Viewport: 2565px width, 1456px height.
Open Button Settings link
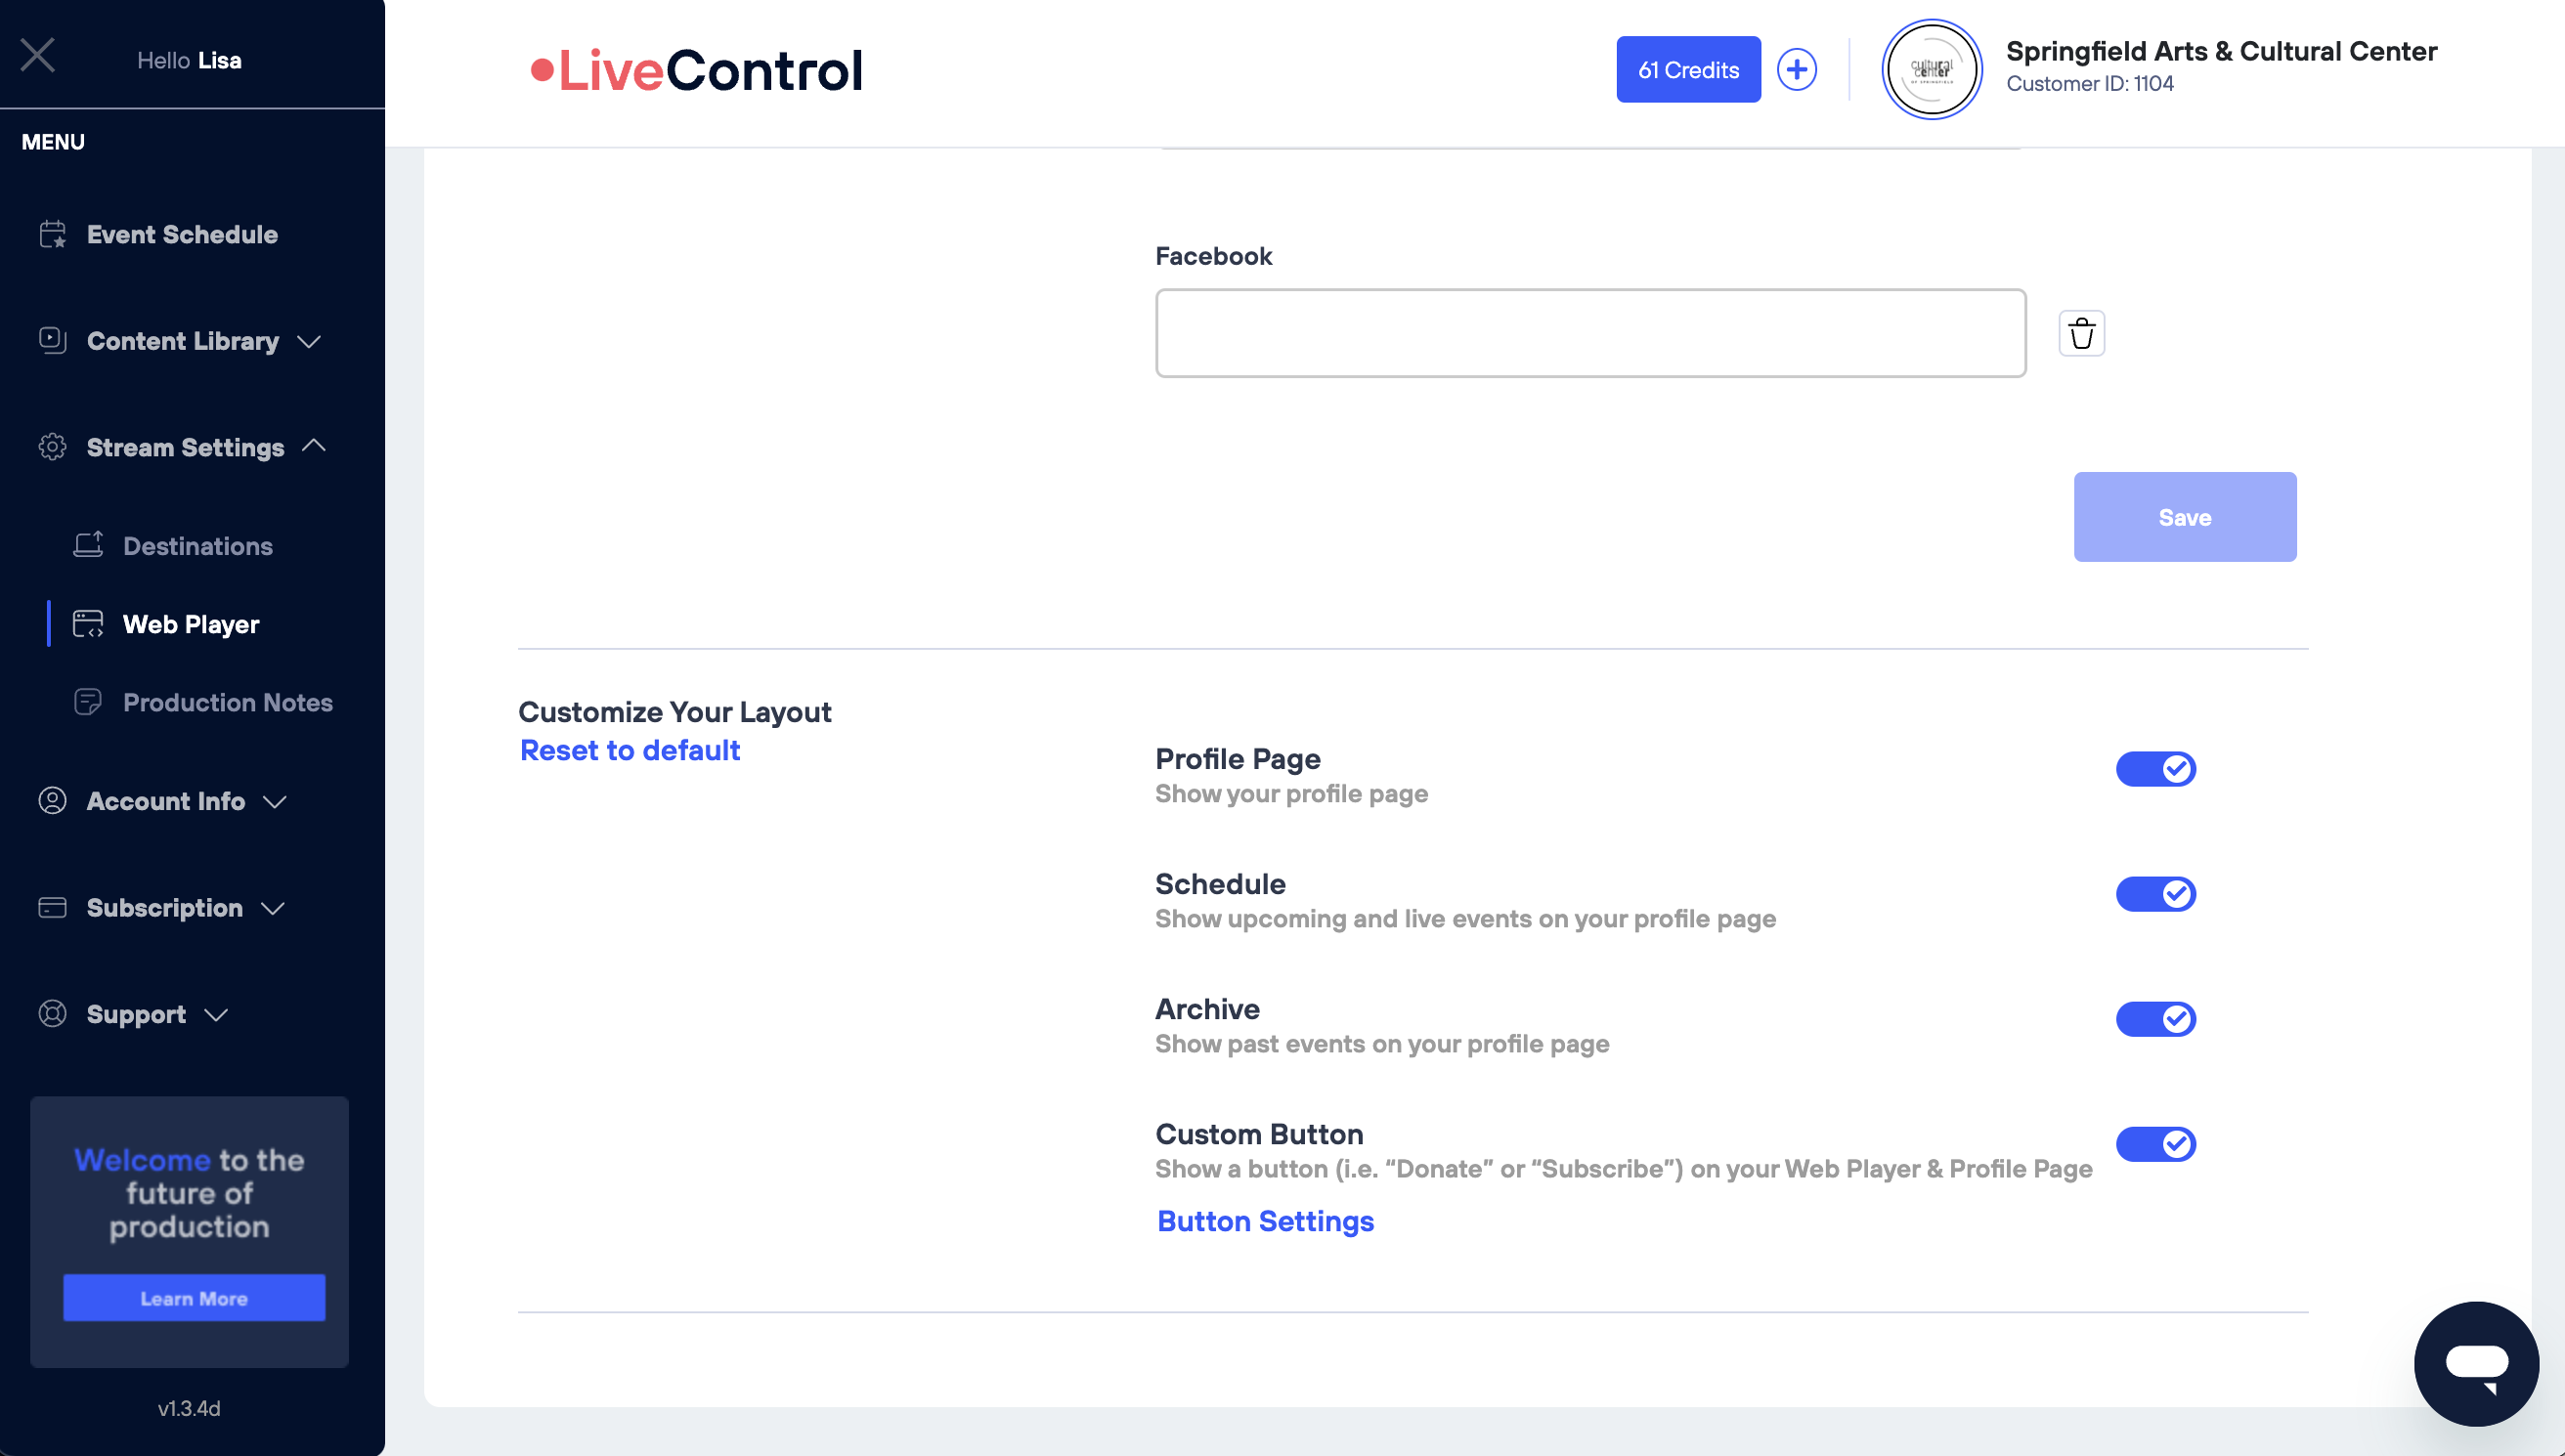(x=1265, y=1221)
